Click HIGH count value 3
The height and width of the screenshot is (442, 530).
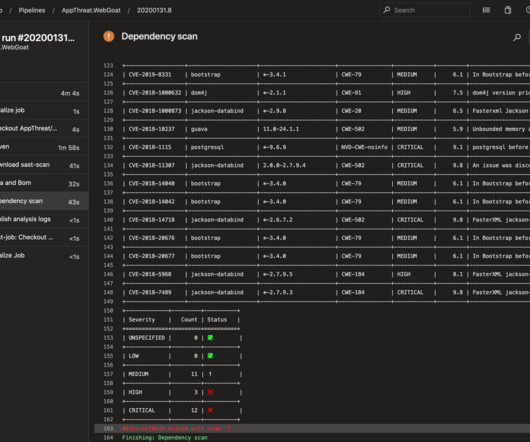click(196, 392)
